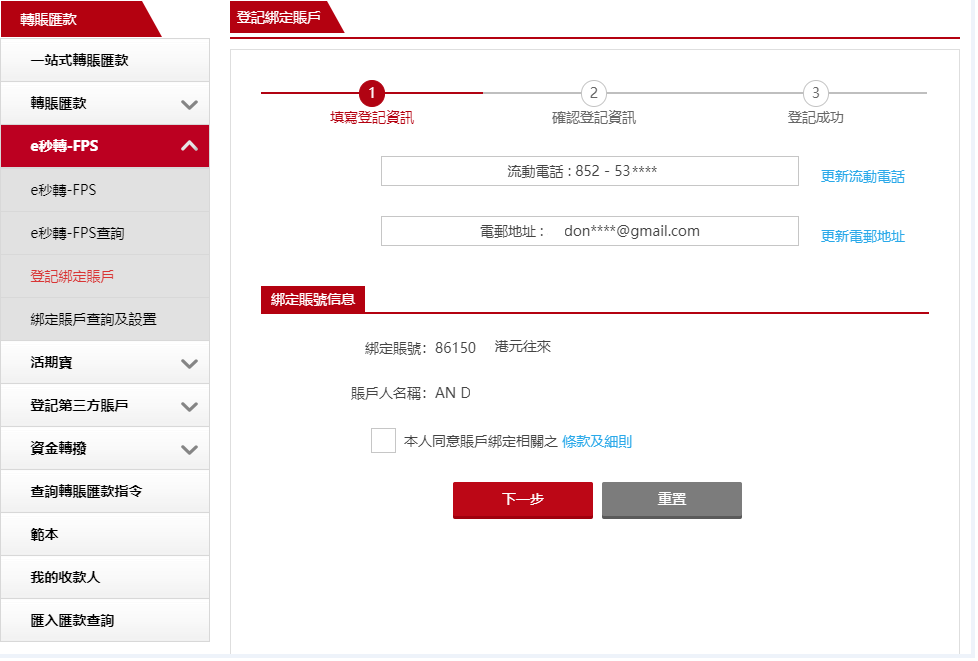
Task: Open the 更新電郵地址 link
Action: [863, 236]
